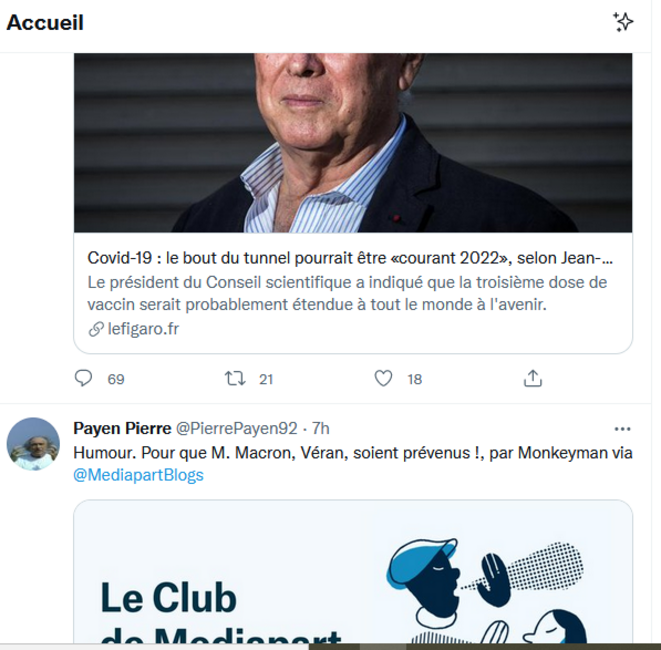This screenshot has width=661, height=650.
Task: Open the more options menu on Payen Pierre's tweet
Action: pyautogui.click(x=623, y=429)
